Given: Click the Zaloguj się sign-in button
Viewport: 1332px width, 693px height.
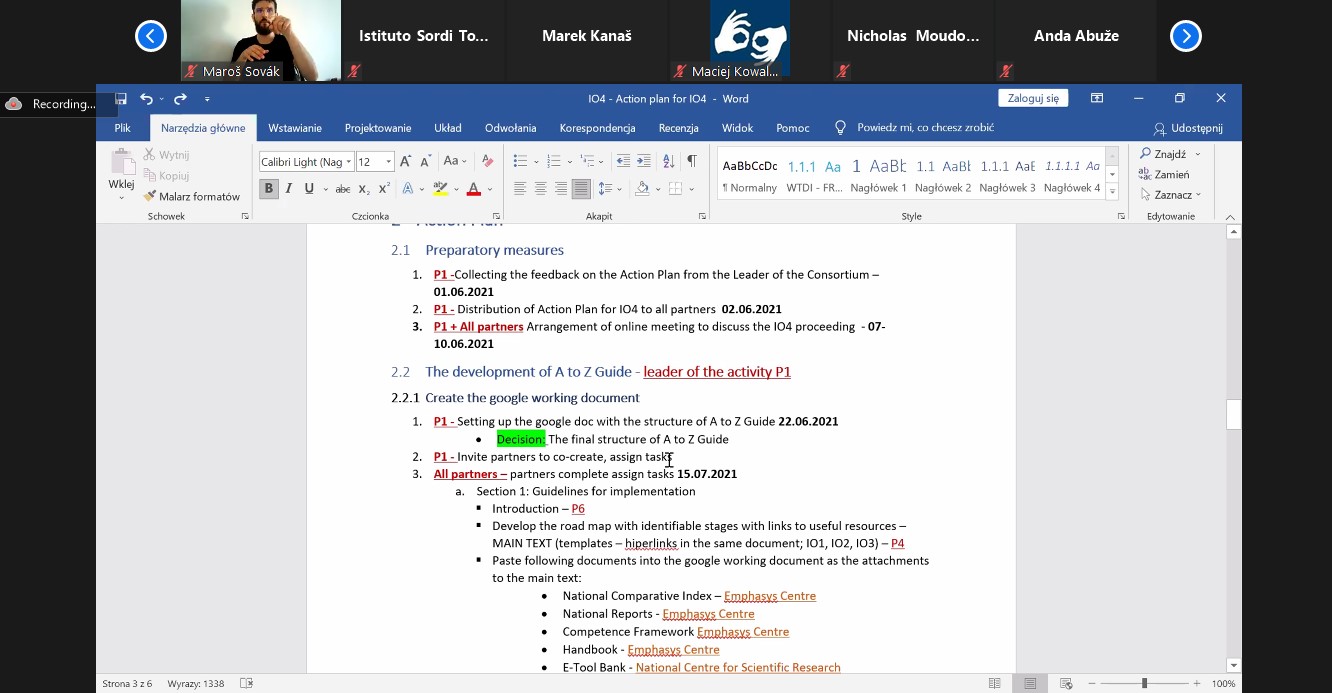Looking at the screenshot, I should 1033,98.
